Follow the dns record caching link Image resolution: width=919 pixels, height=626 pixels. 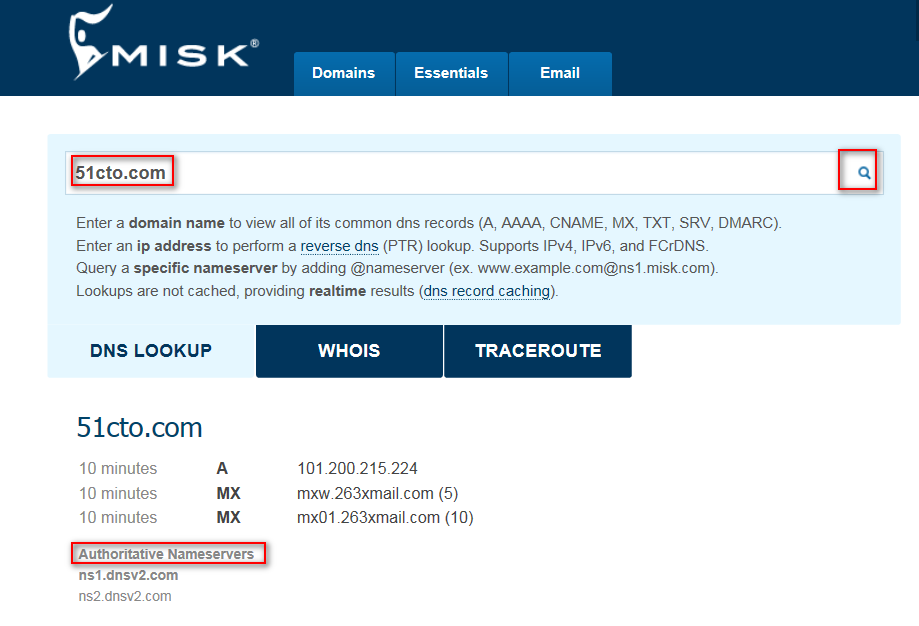pyautogui.click(x=486, y=291)
